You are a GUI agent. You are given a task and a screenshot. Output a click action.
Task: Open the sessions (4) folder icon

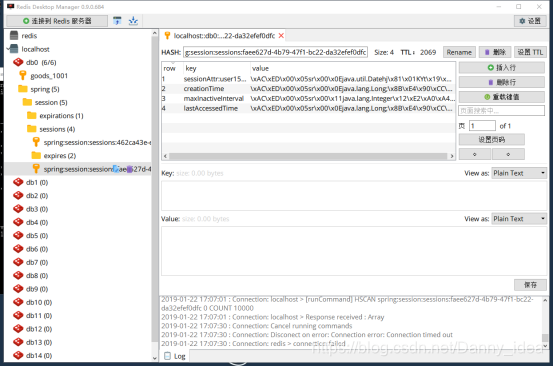tap(32, 129)
